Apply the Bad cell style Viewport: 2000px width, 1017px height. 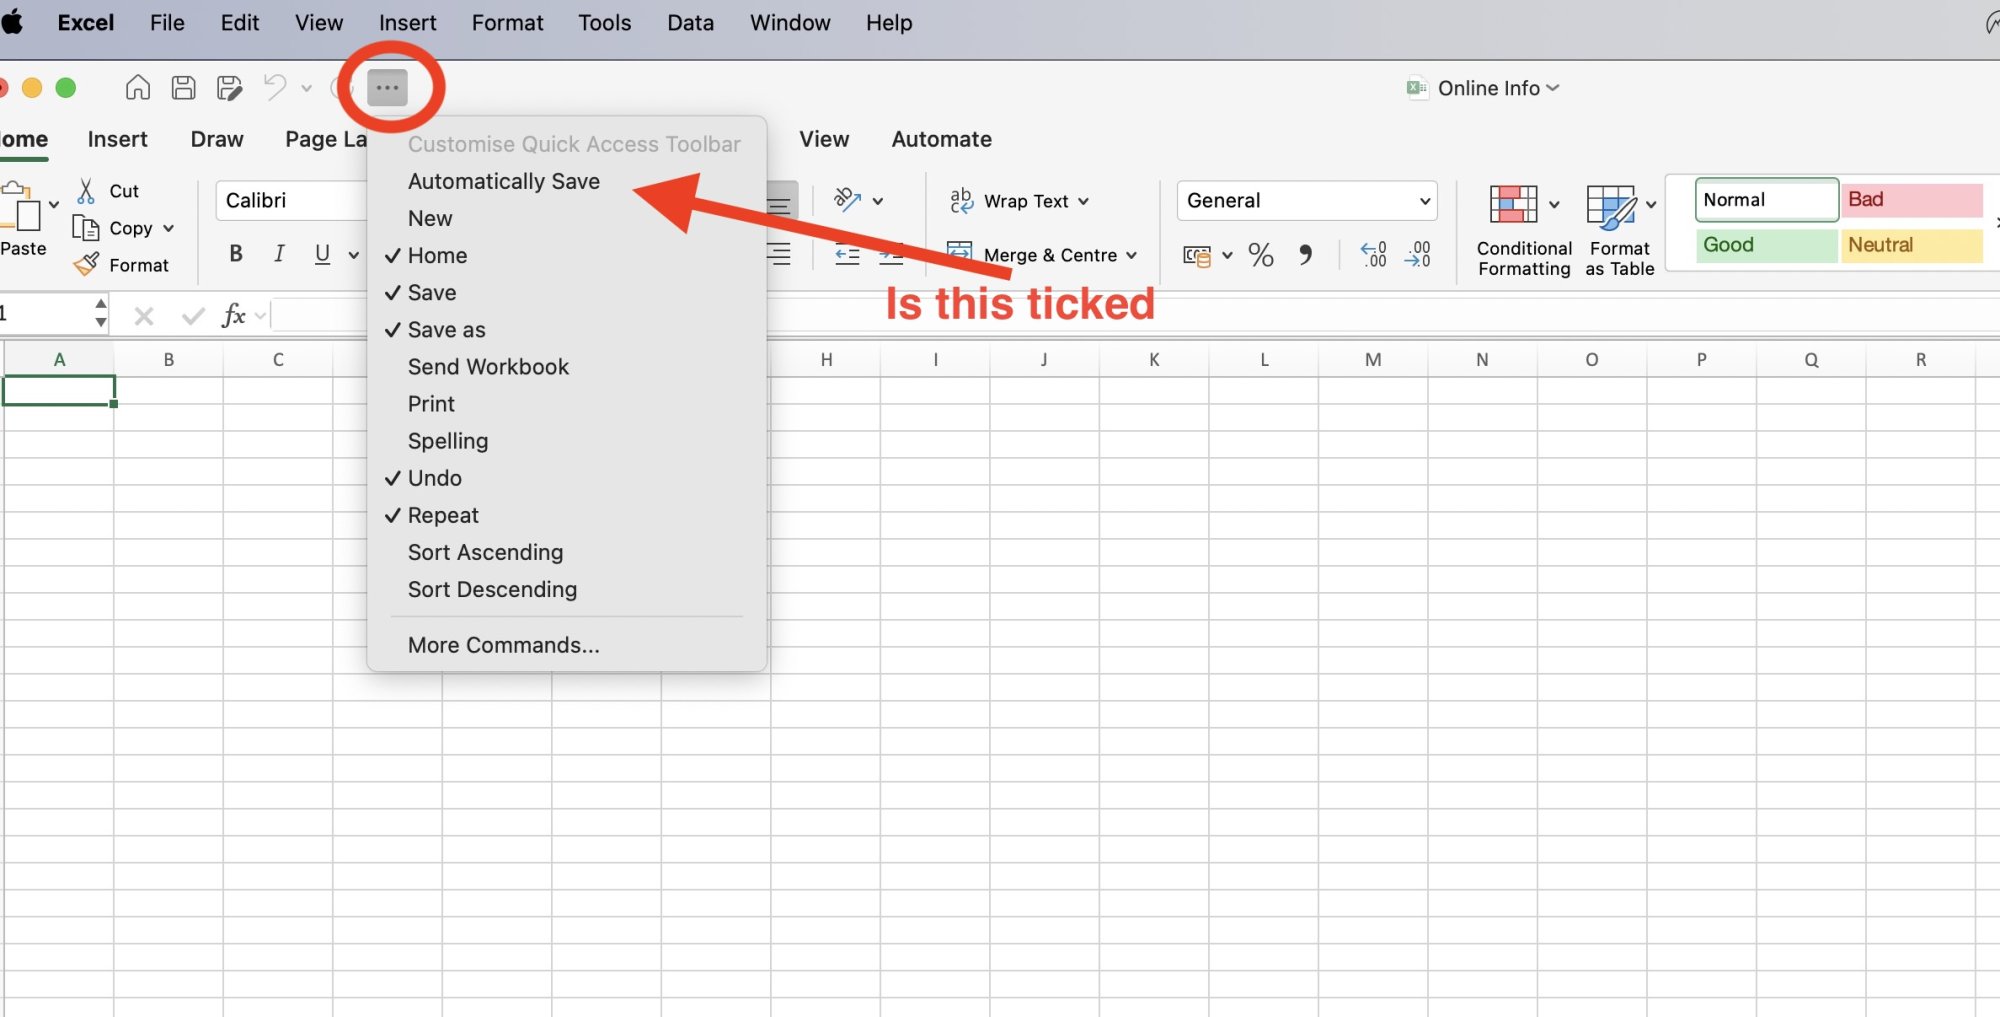tap(1912, 200)
